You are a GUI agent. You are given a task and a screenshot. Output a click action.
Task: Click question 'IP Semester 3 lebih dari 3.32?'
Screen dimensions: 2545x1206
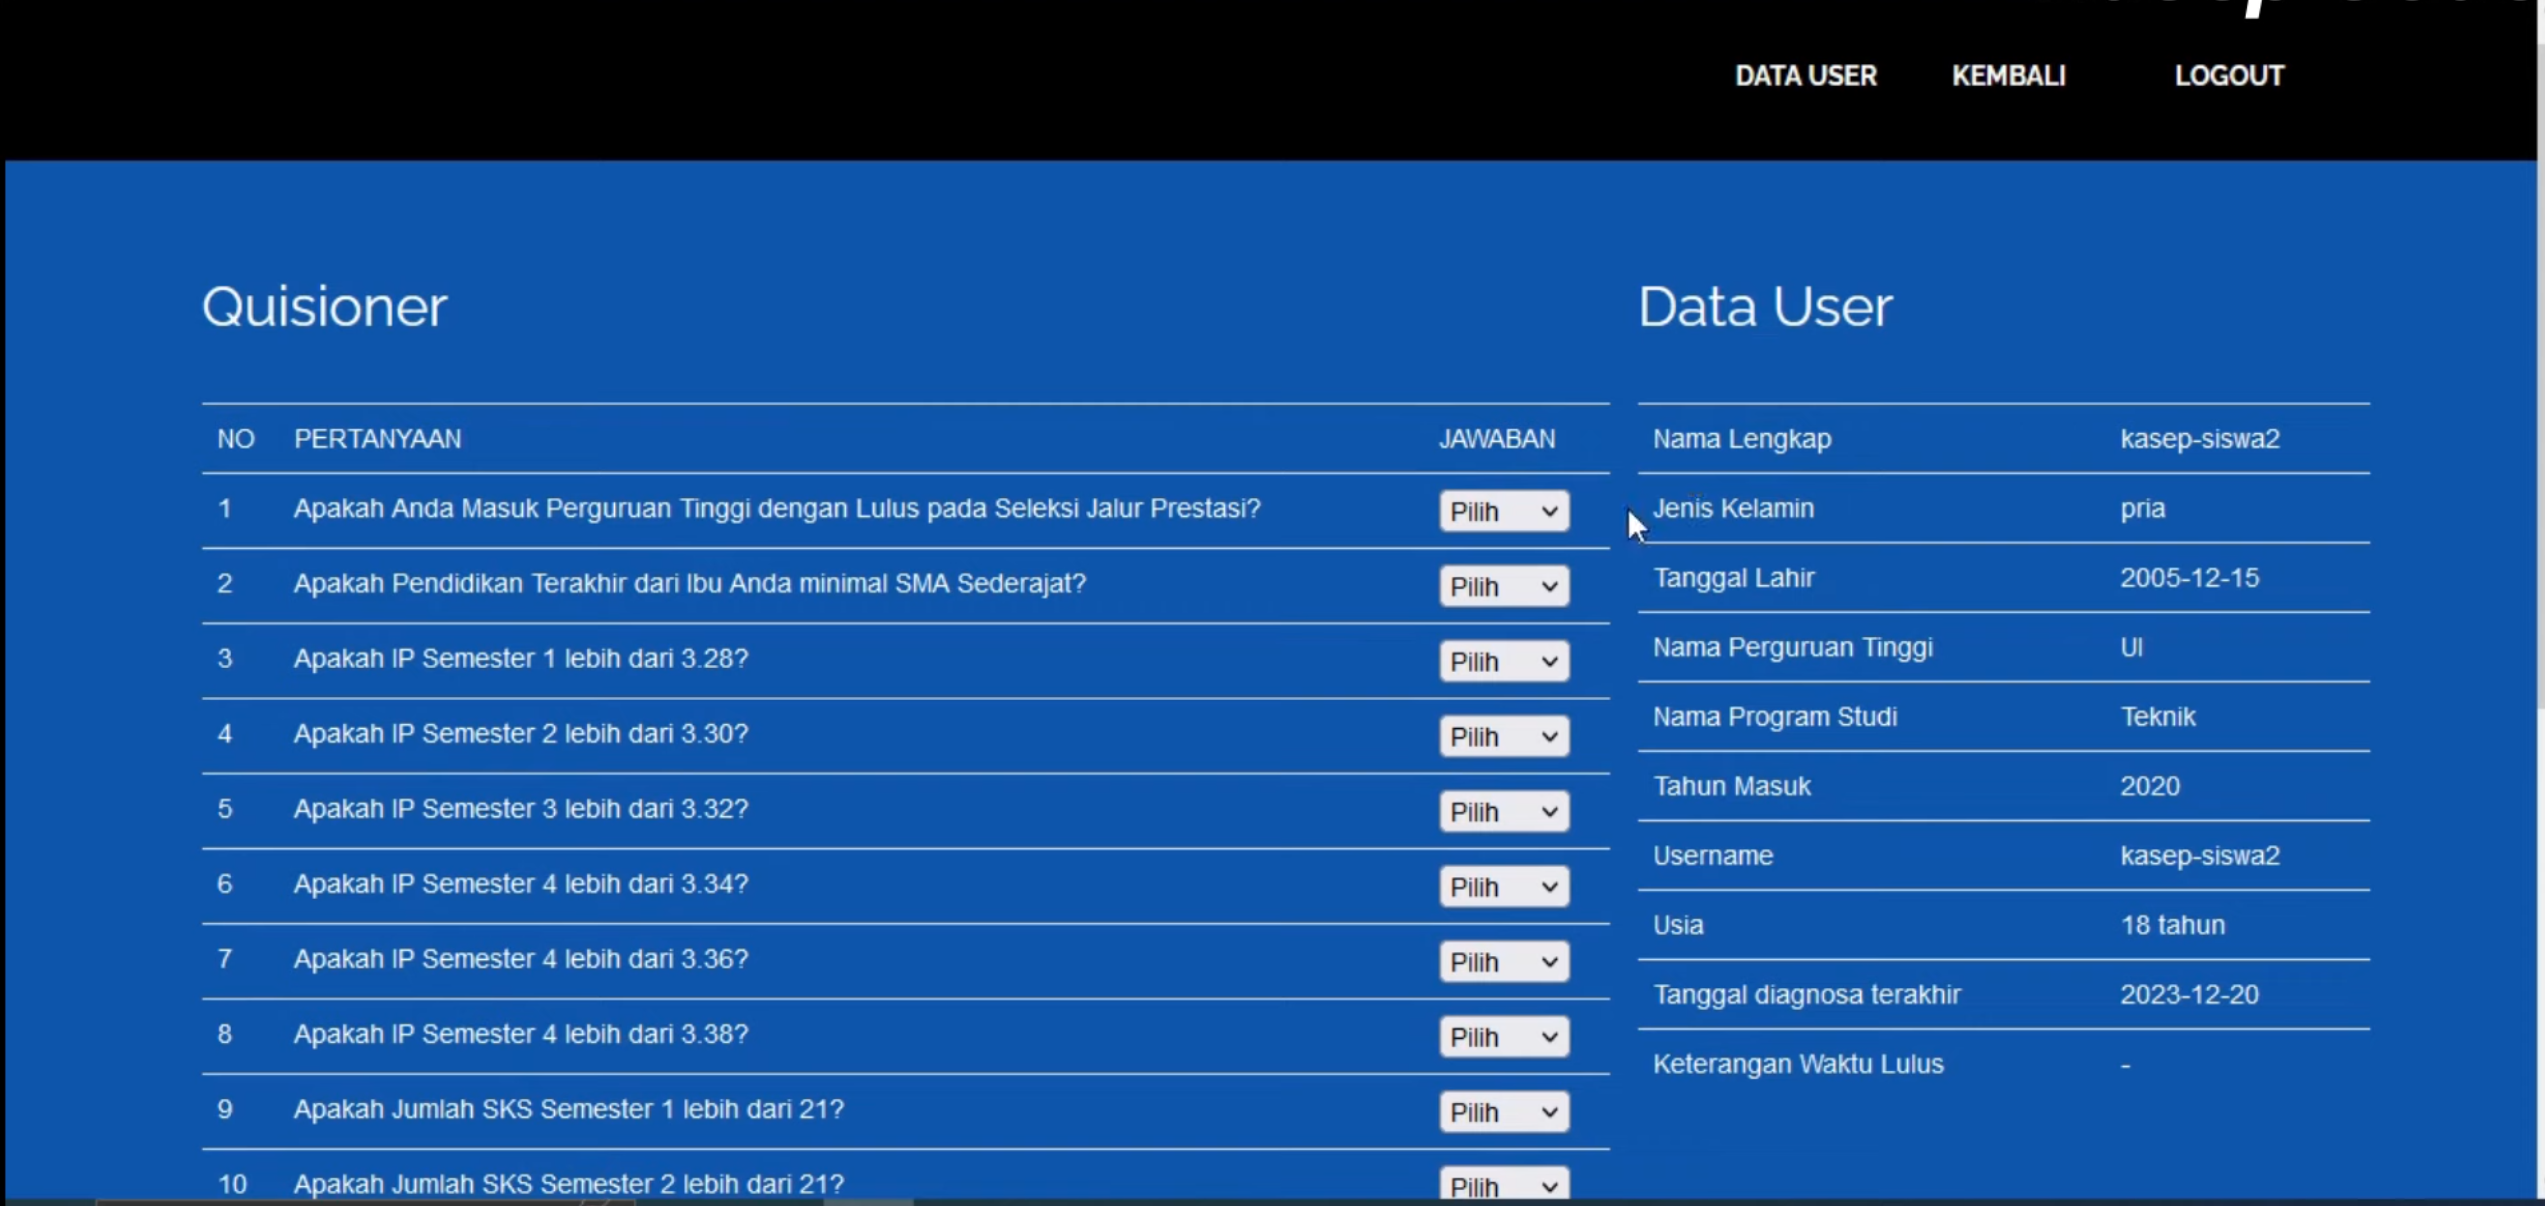click(x=520, y=808)
